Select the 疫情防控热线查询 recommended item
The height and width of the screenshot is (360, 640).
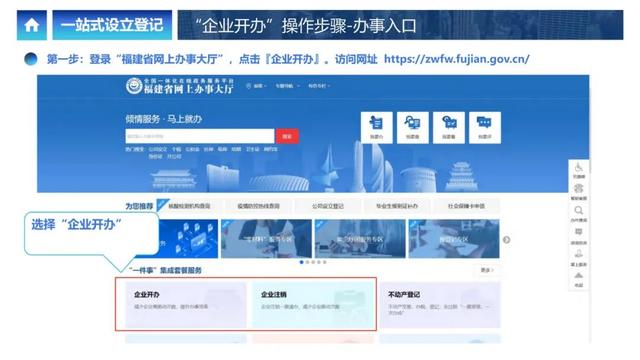[258, 206]
